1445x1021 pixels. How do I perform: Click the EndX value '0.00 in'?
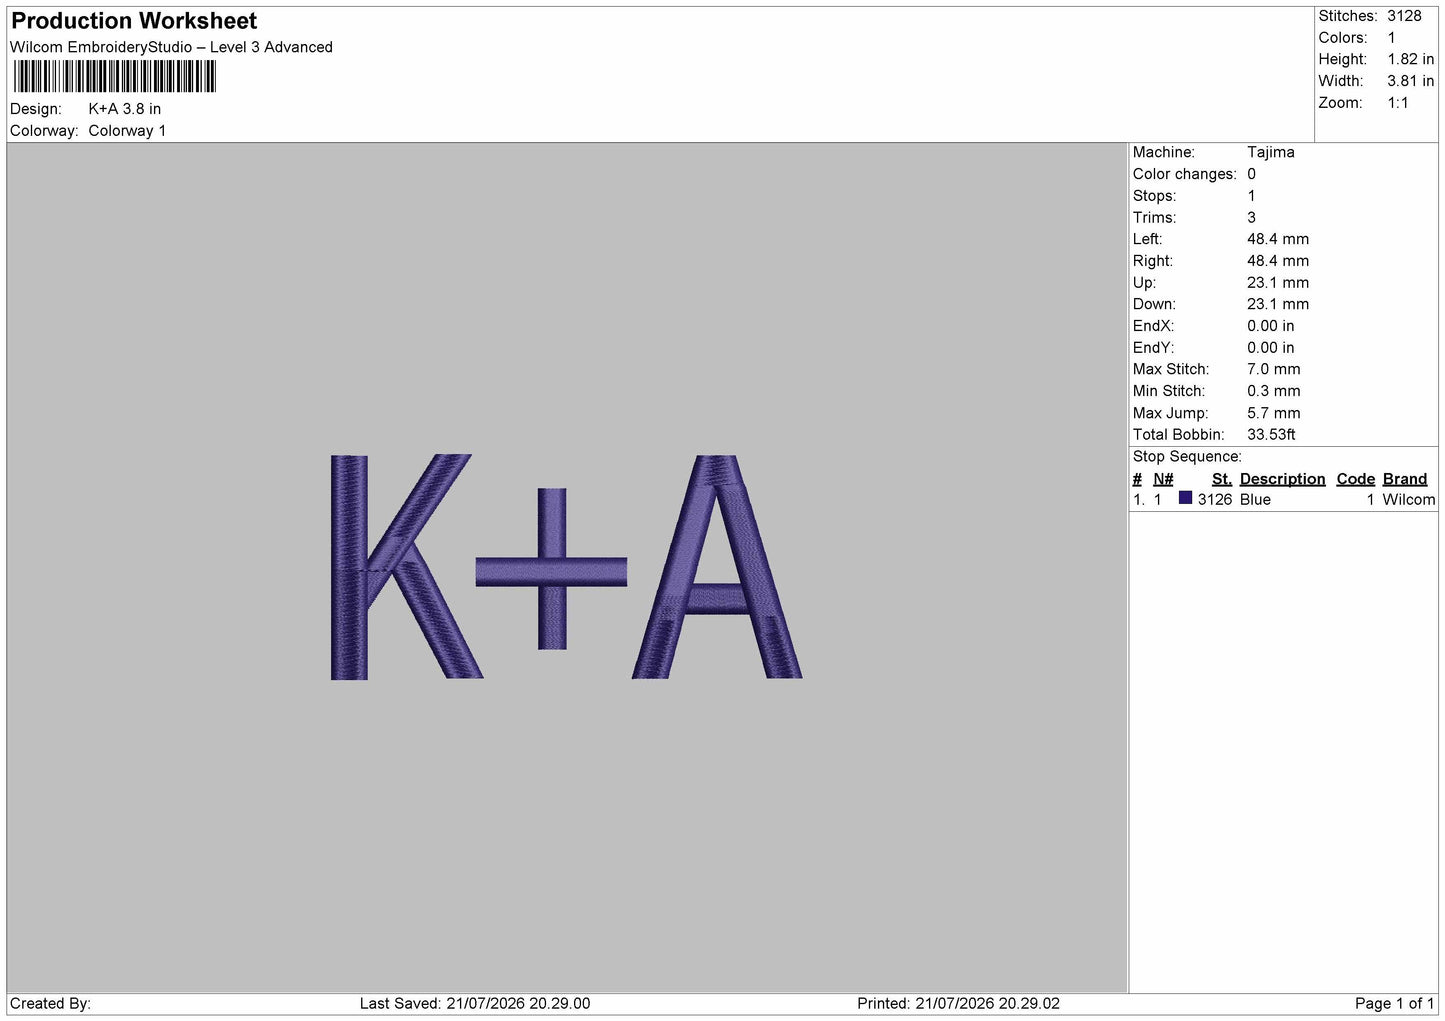(x=1270, y=326)
